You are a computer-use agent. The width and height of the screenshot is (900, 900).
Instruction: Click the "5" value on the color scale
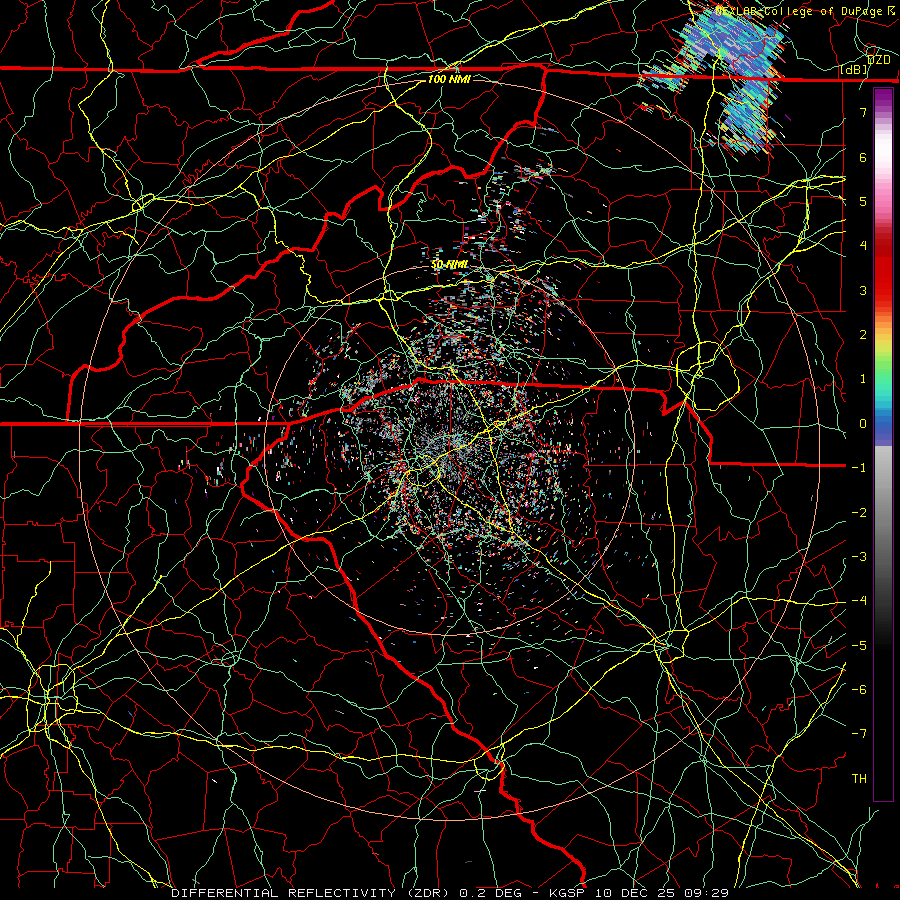[x=863, y=201]
